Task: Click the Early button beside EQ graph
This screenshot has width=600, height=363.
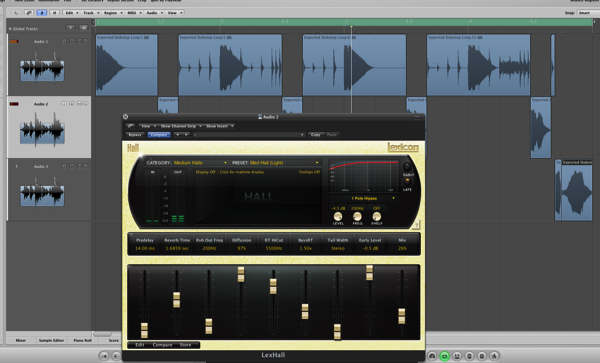Action: click(x=407, y=167)
